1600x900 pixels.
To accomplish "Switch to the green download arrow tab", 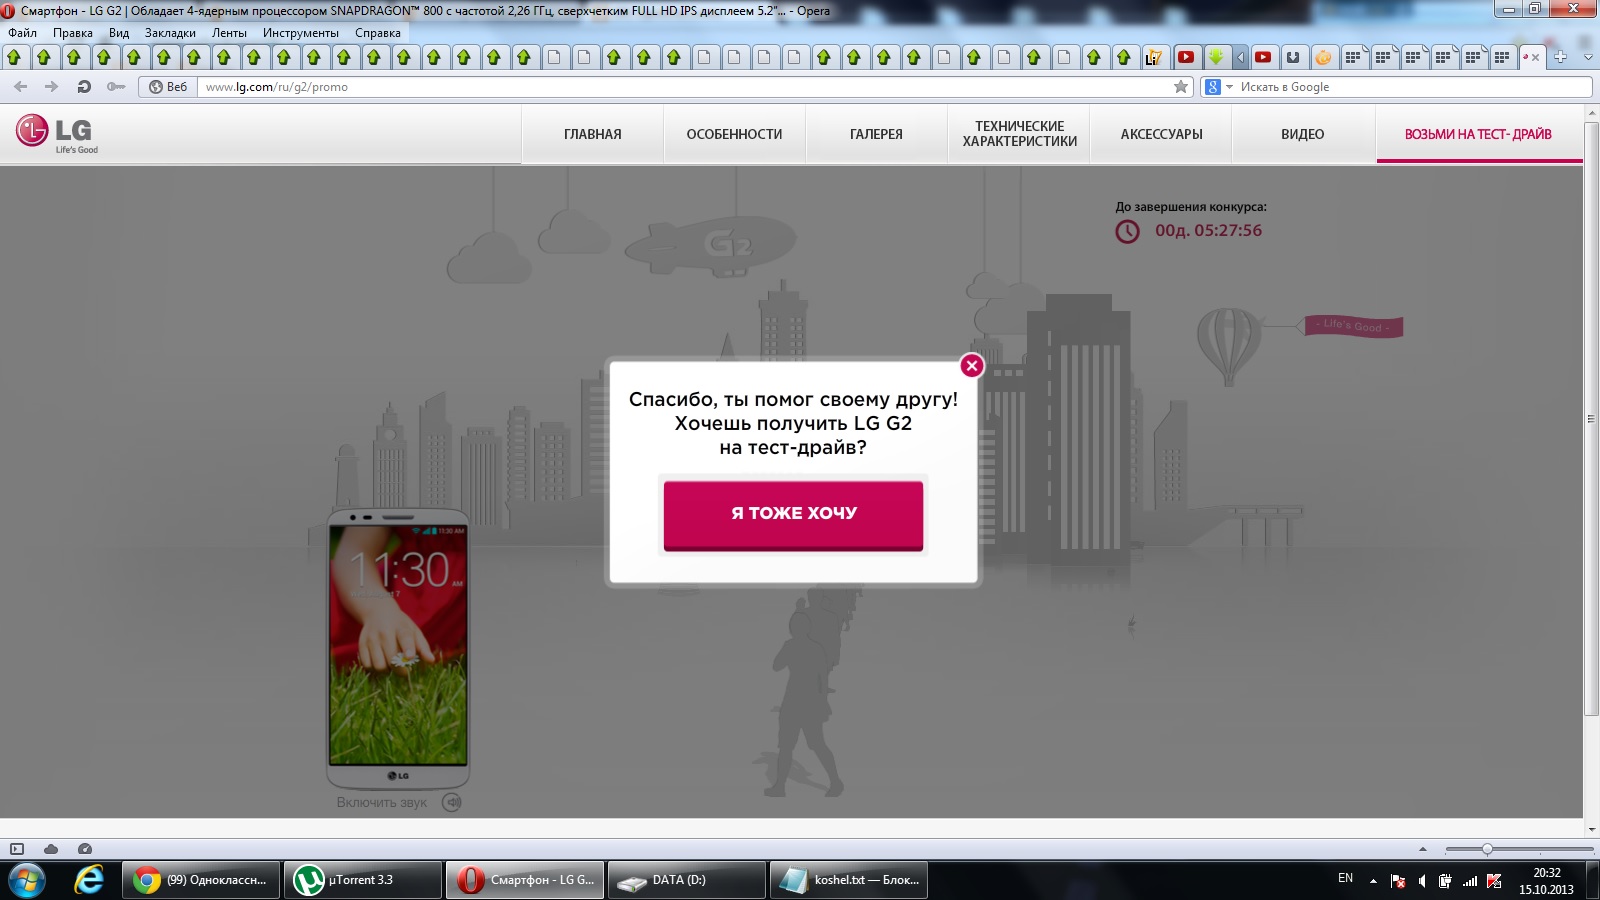I will tap(1216, 57).
